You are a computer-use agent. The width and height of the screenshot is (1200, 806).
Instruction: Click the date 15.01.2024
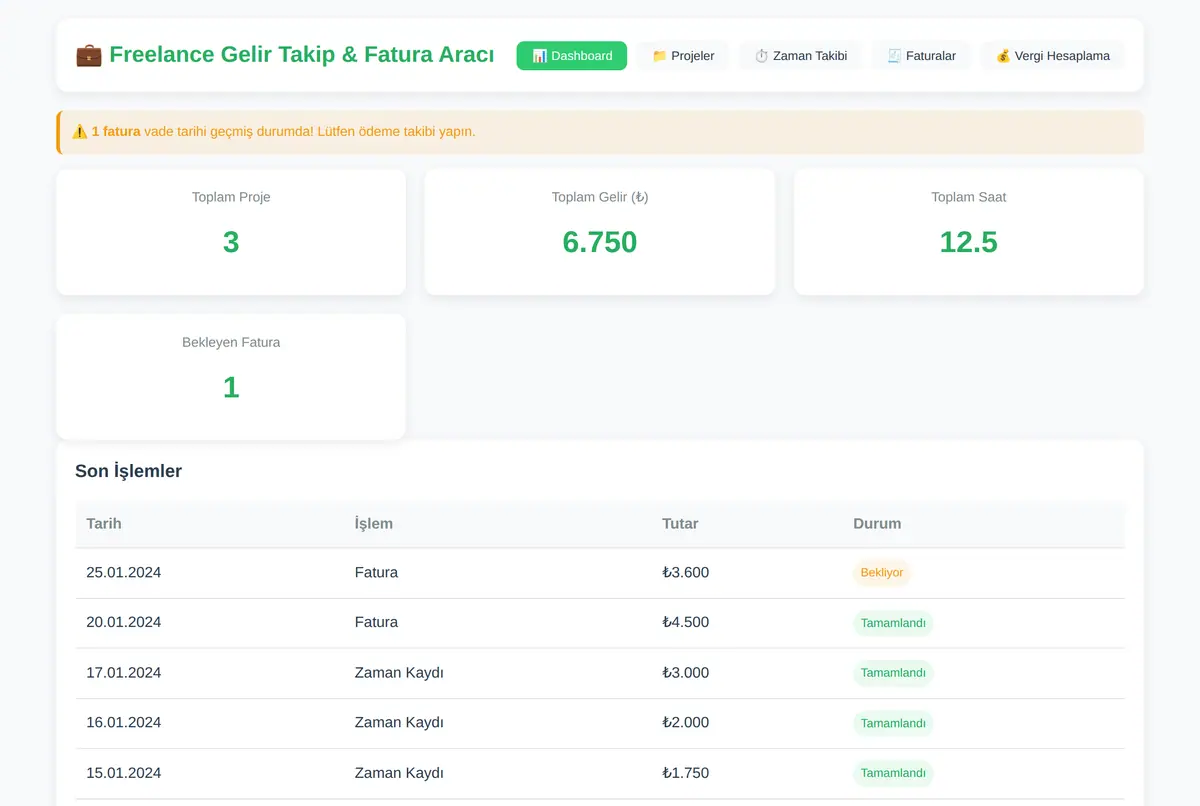pos(124,773)
